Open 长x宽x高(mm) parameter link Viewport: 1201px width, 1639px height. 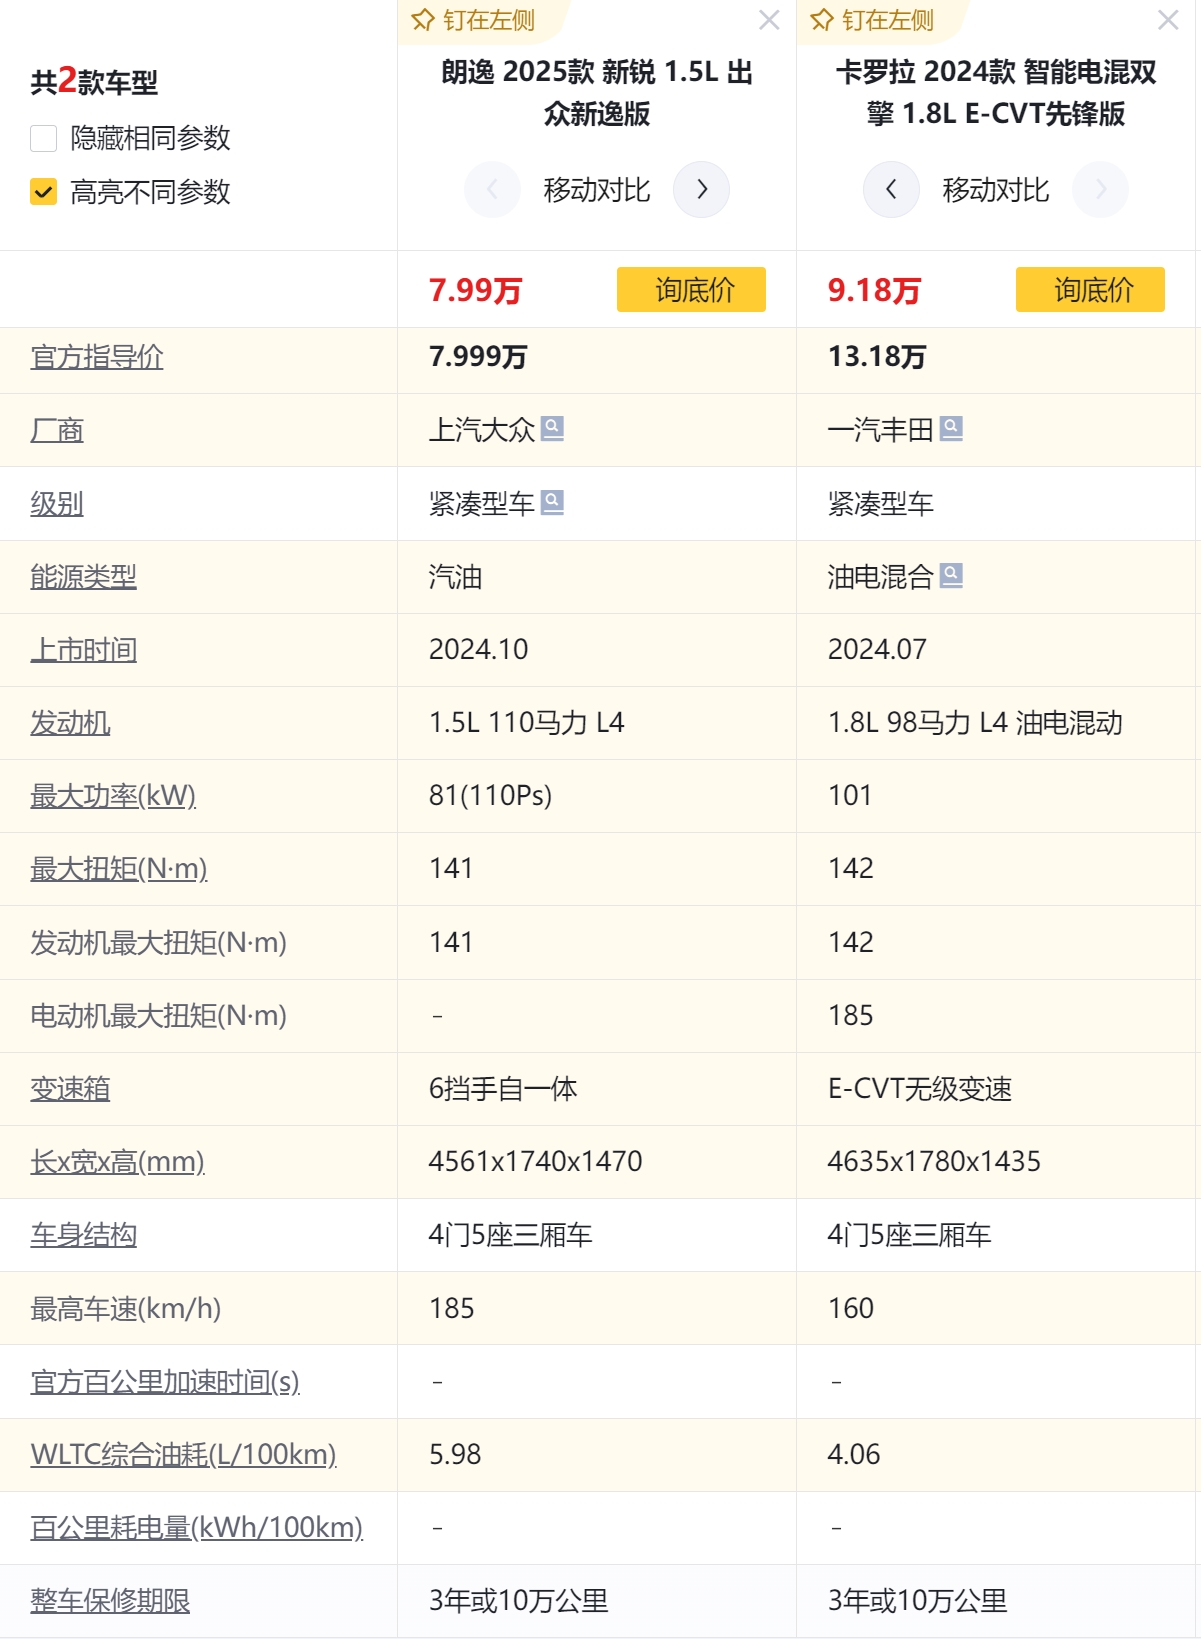click(118, 1162)
